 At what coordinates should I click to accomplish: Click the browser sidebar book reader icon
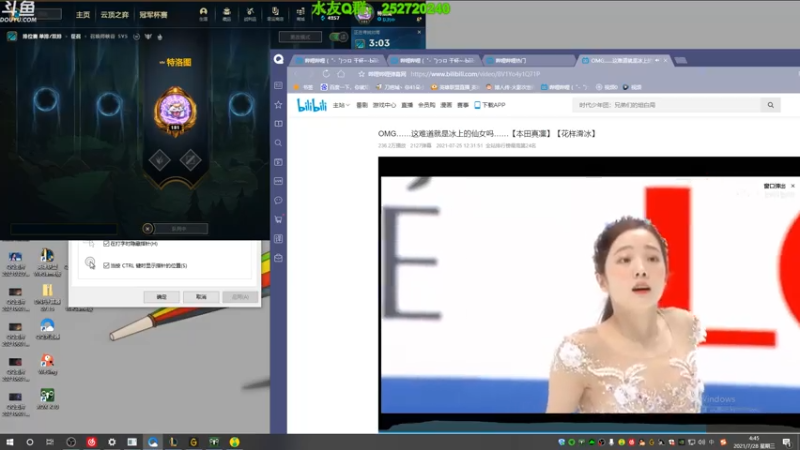[278, 123]
